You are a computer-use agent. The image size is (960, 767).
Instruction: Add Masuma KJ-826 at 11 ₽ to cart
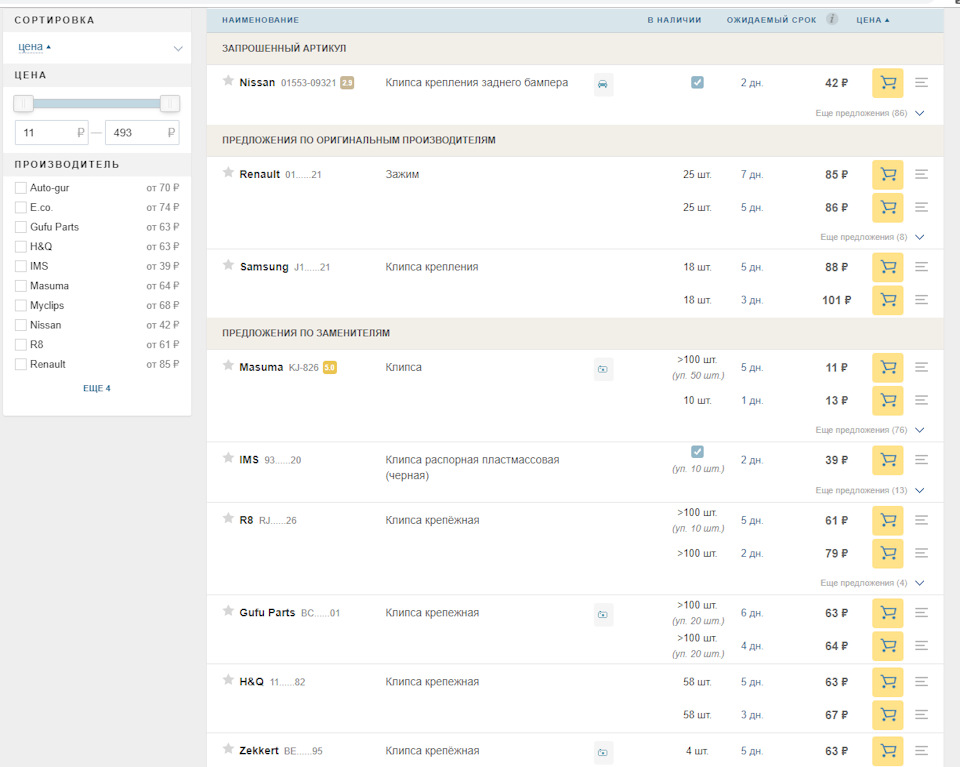(x=887, y=367)
